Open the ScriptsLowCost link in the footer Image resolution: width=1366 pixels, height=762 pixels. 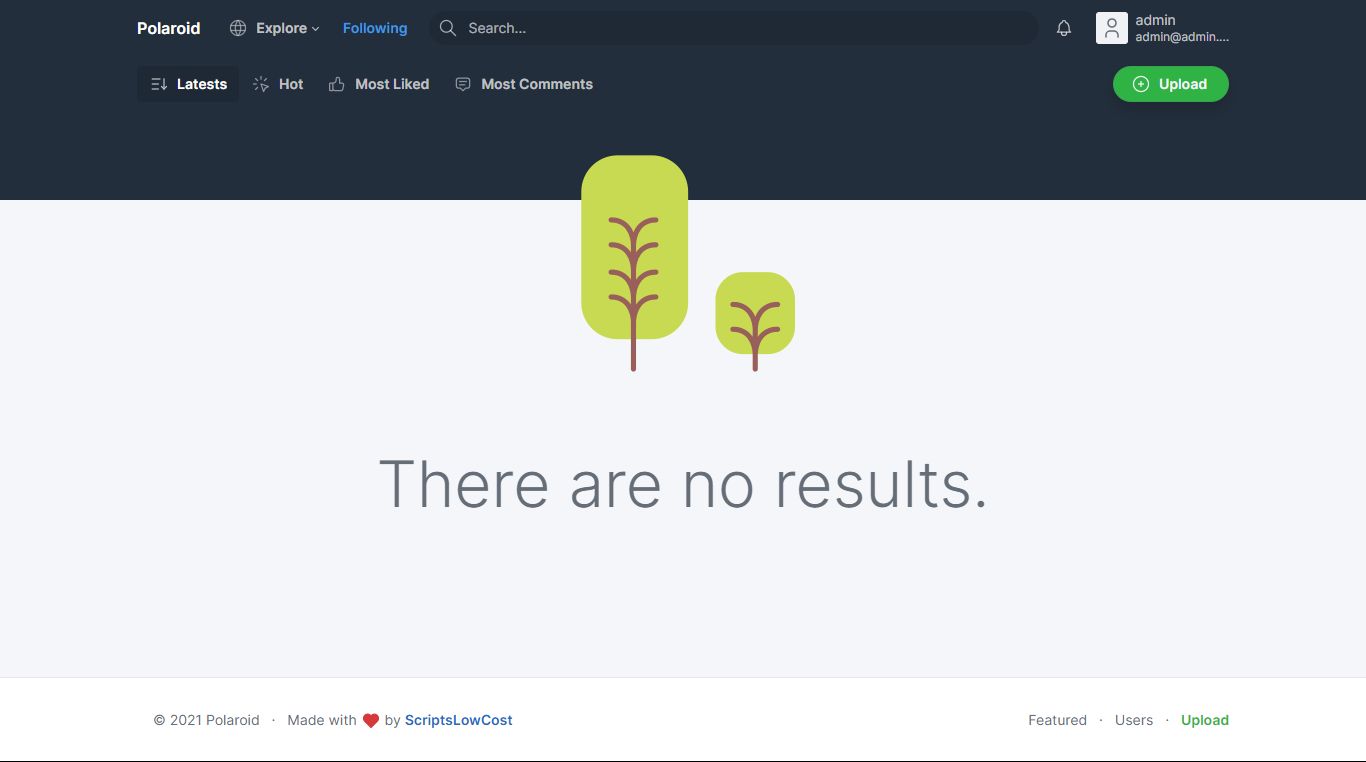tap(459, 720)
